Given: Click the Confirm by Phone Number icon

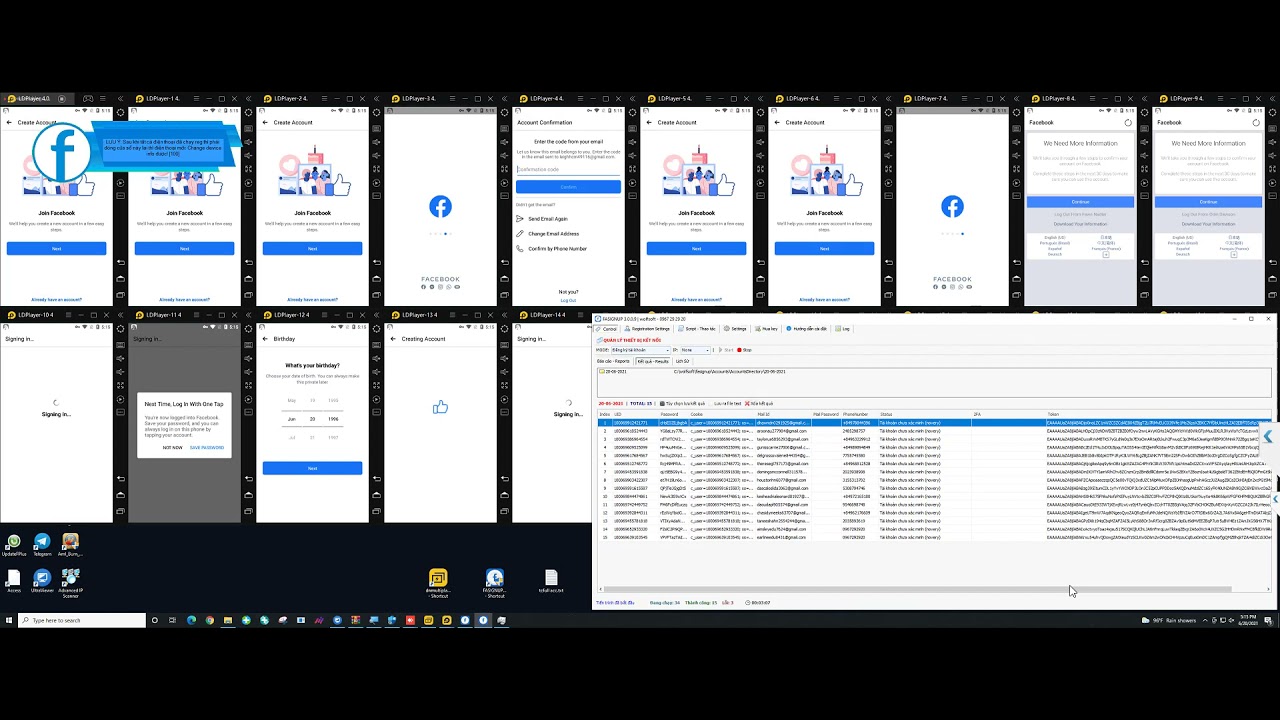Looking at the screenshot, I should [x=520, y=248].
